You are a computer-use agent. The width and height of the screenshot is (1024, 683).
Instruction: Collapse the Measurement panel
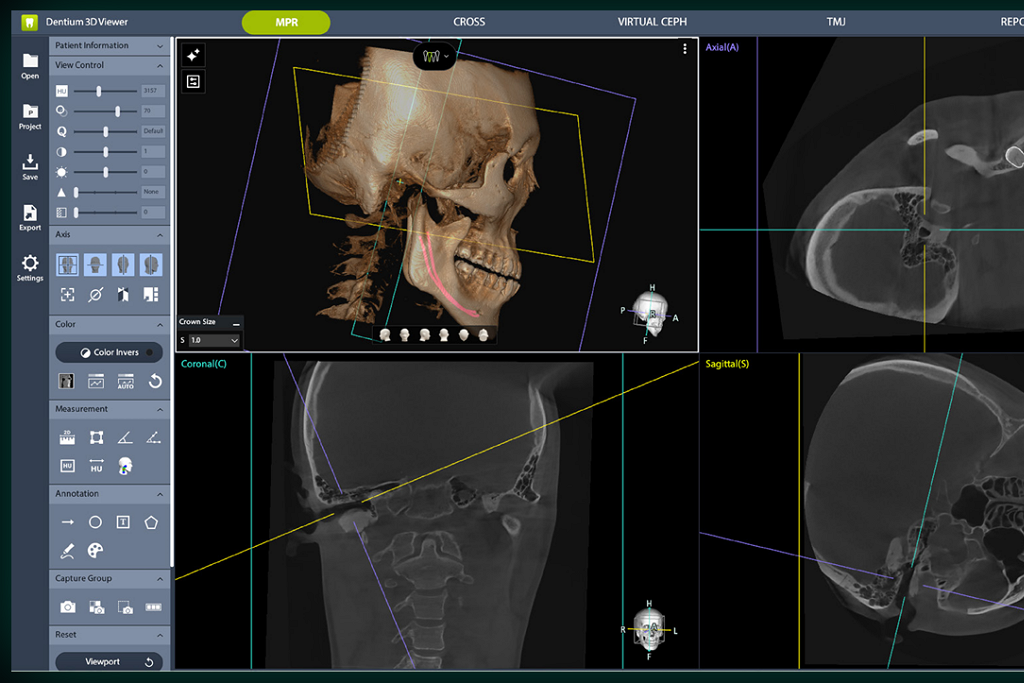click(x=161, y=409)
